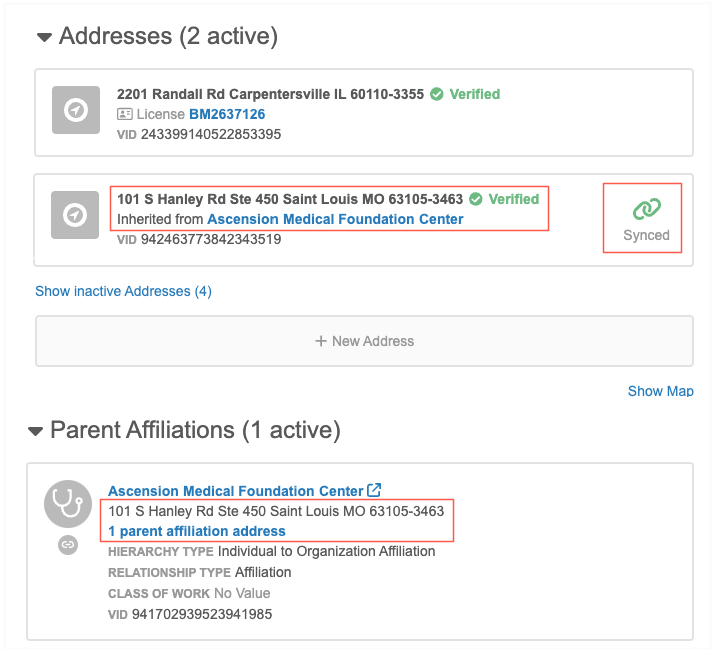Click the Verified checkmark on Randall Rd address
Viewport: 714px width, 649px height.
pyautogui.click(x=436, y=94)
